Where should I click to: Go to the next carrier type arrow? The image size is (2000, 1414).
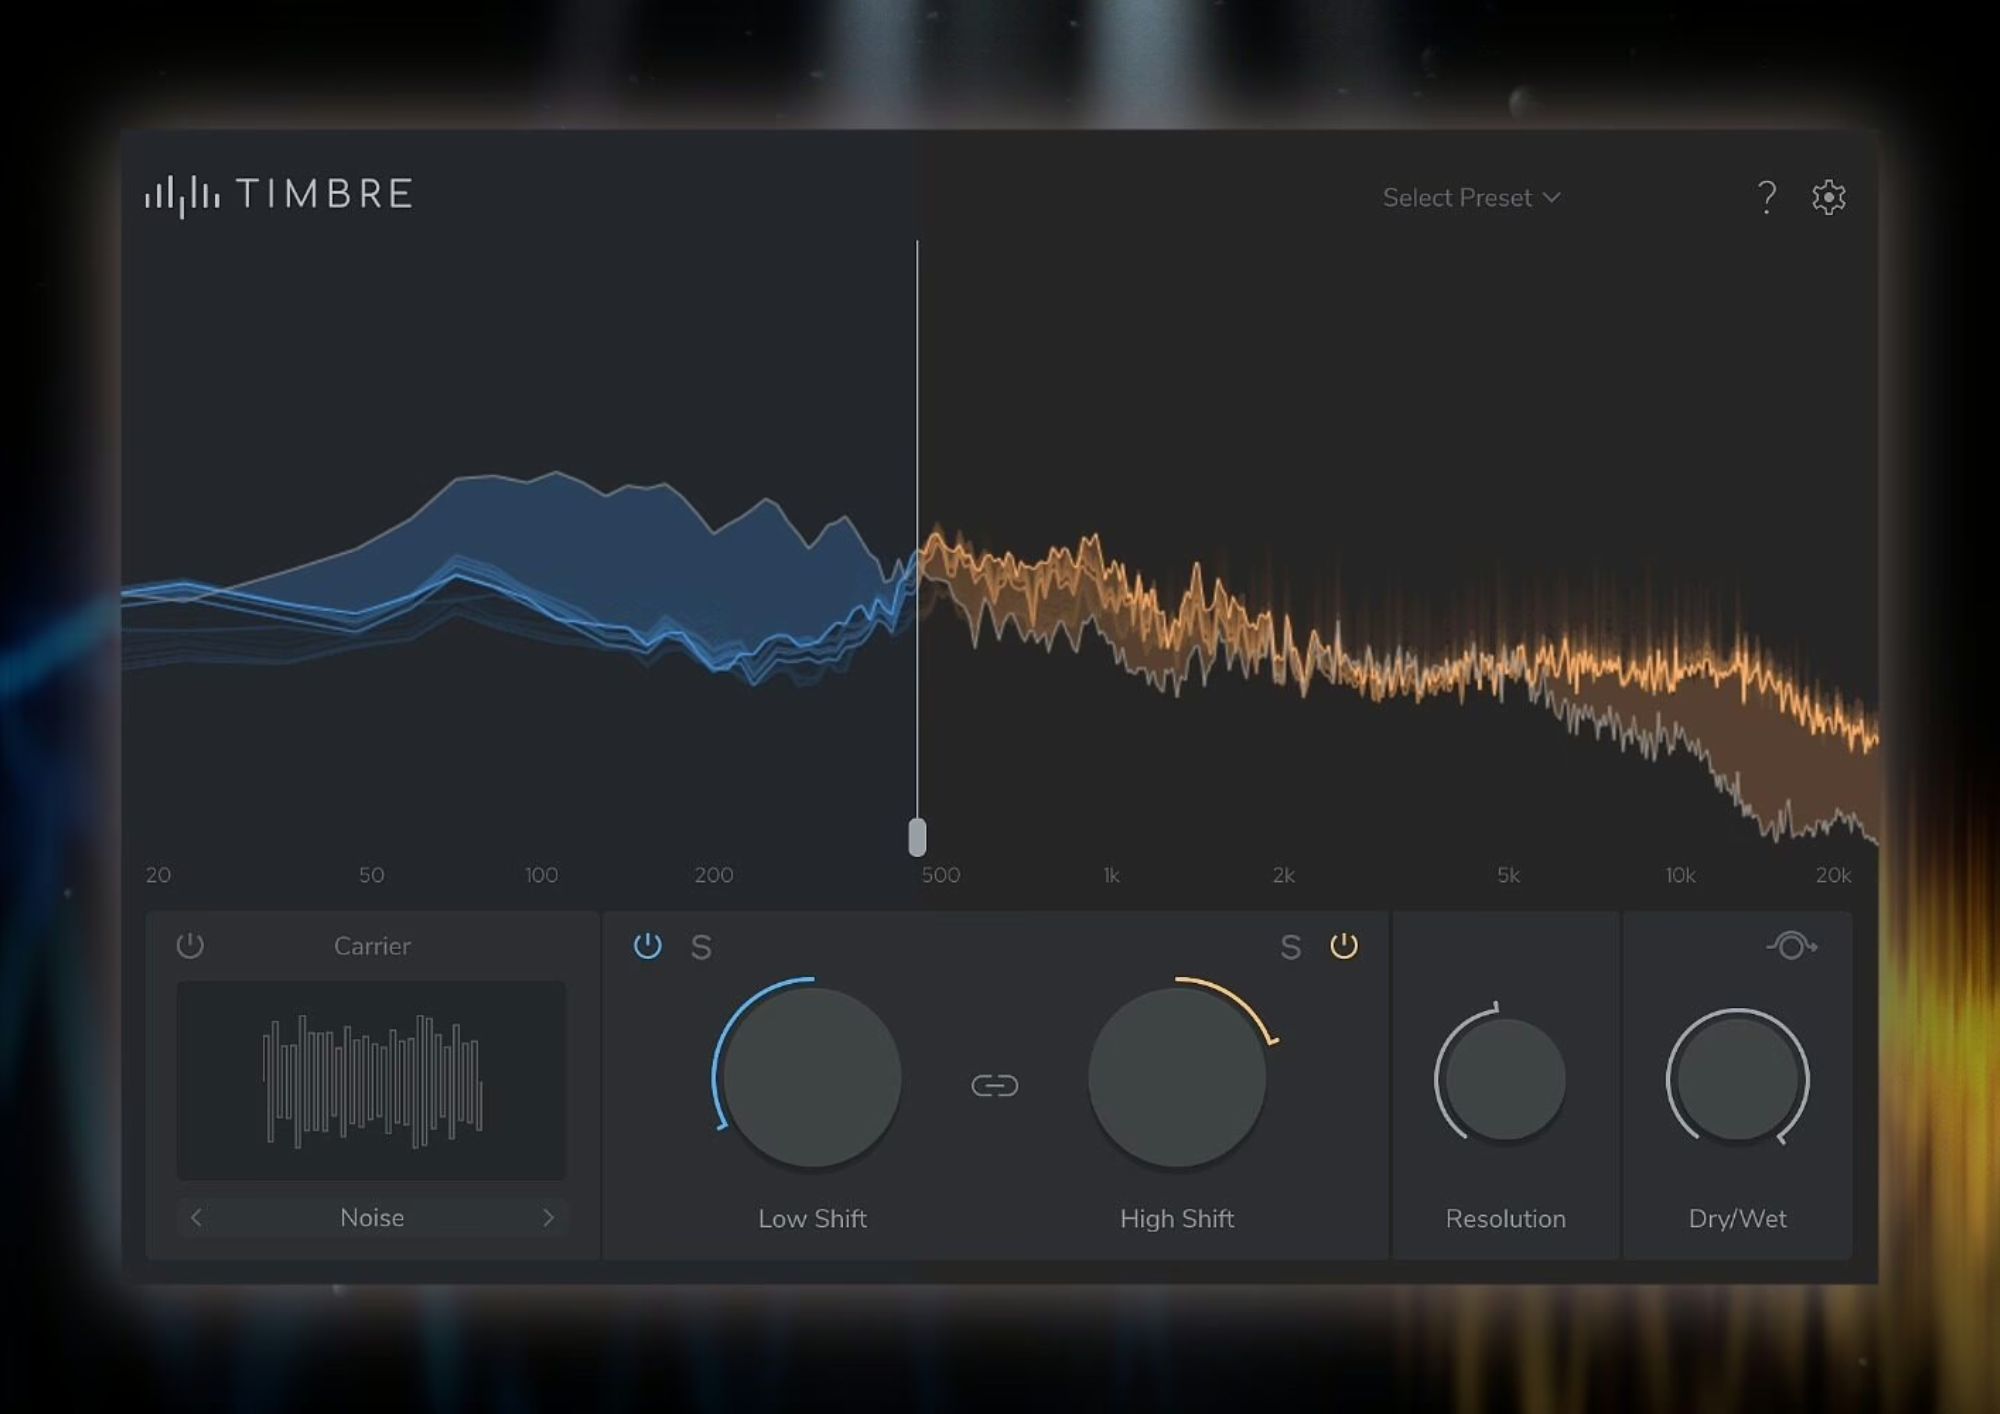pyautogui.click(x=548, y=1217)
